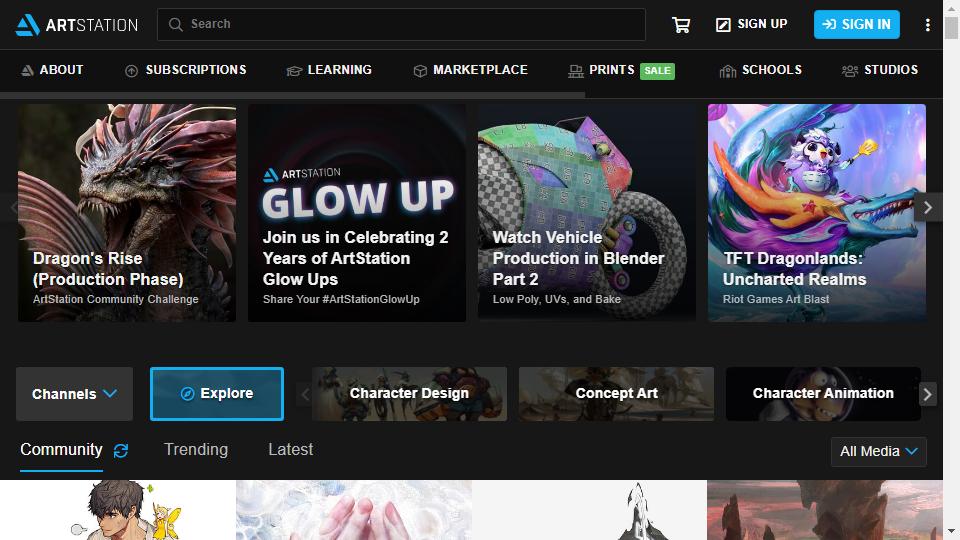Open the Character Animation channel
Viewport: 960px width, 540px height.
pyautogui.click(x=823, y=394)
